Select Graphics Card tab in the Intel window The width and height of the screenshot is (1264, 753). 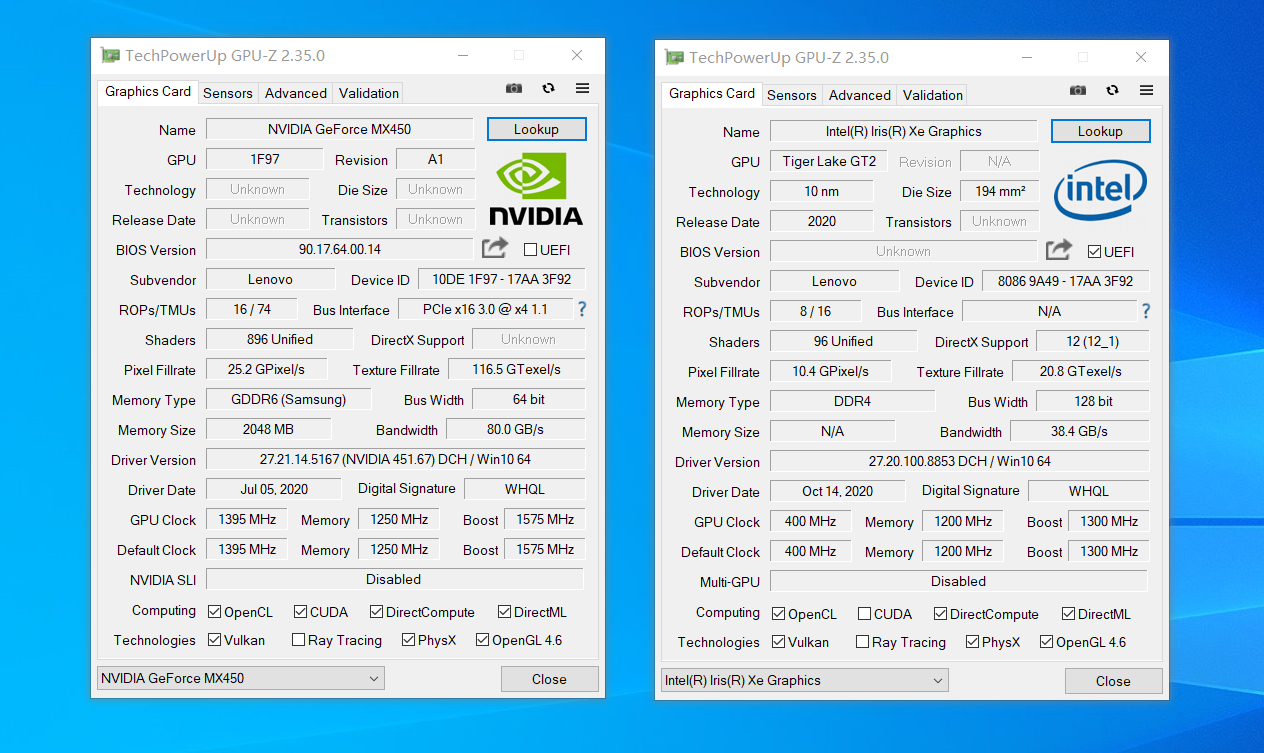point(711,93)
